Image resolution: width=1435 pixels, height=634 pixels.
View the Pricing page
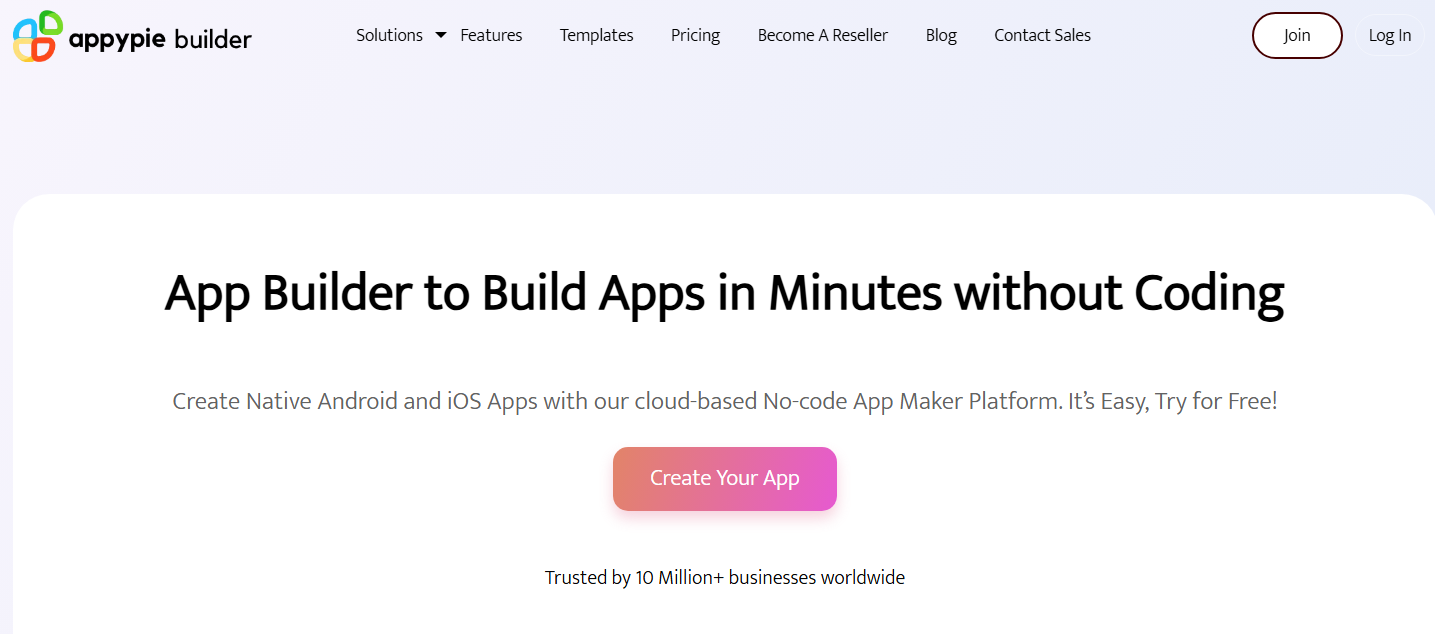point(695,35)
